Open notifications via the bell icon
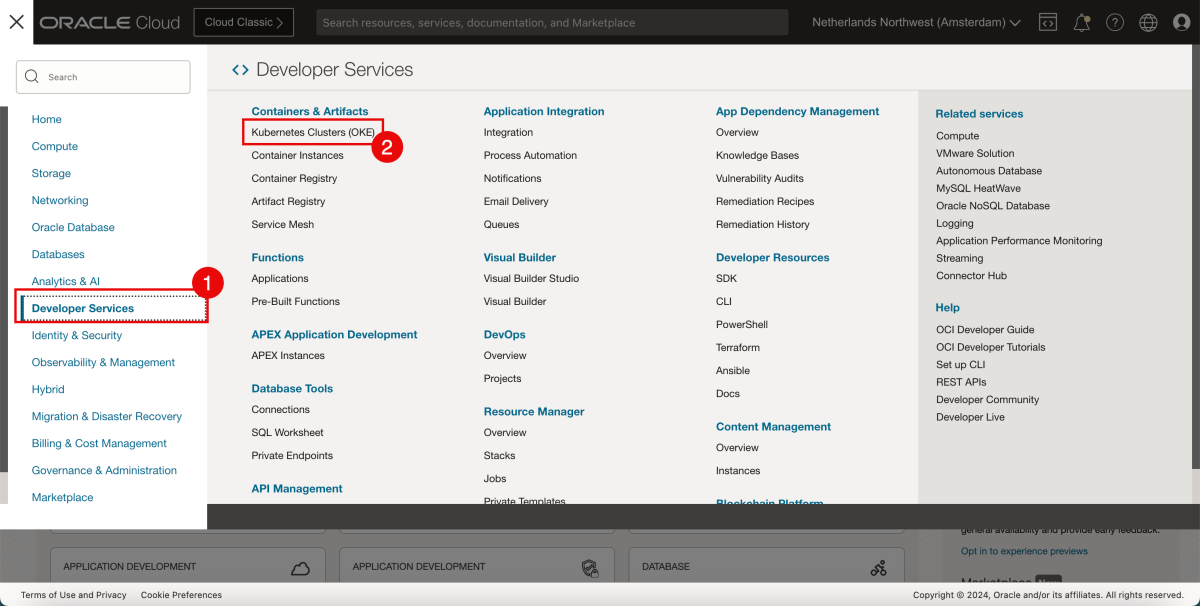Screen dimensions: 1200x606 [x=1081, y=21]
